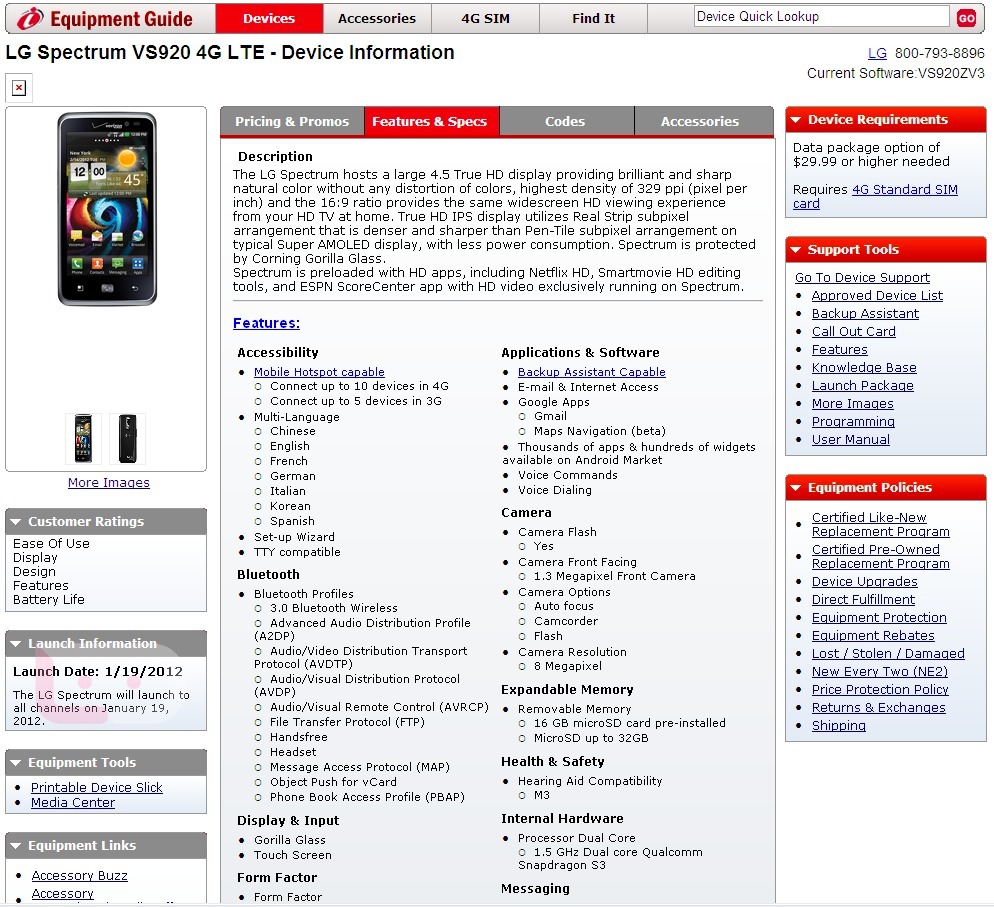Collapse the Support Tools panel
The width and height of the screenshot is (994, 907).
[x=796, y=250]
